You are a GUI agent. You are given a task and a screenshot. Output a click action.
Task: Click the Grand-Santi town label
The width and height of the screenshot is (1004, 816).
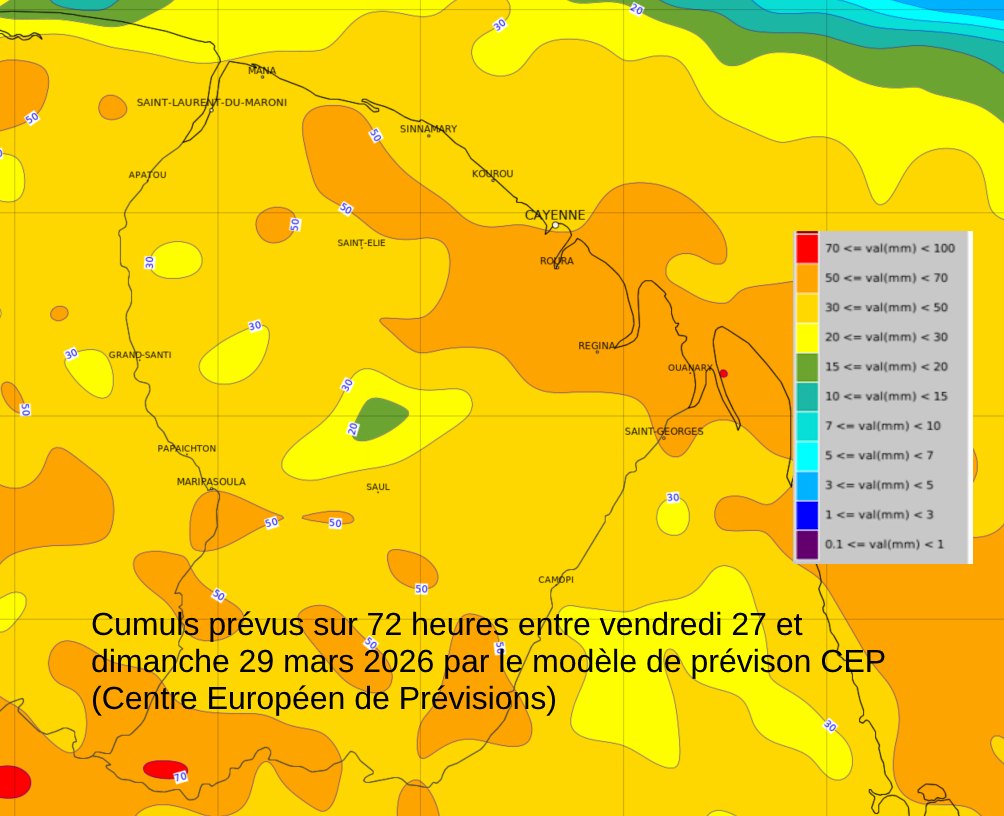coord(140,355)
